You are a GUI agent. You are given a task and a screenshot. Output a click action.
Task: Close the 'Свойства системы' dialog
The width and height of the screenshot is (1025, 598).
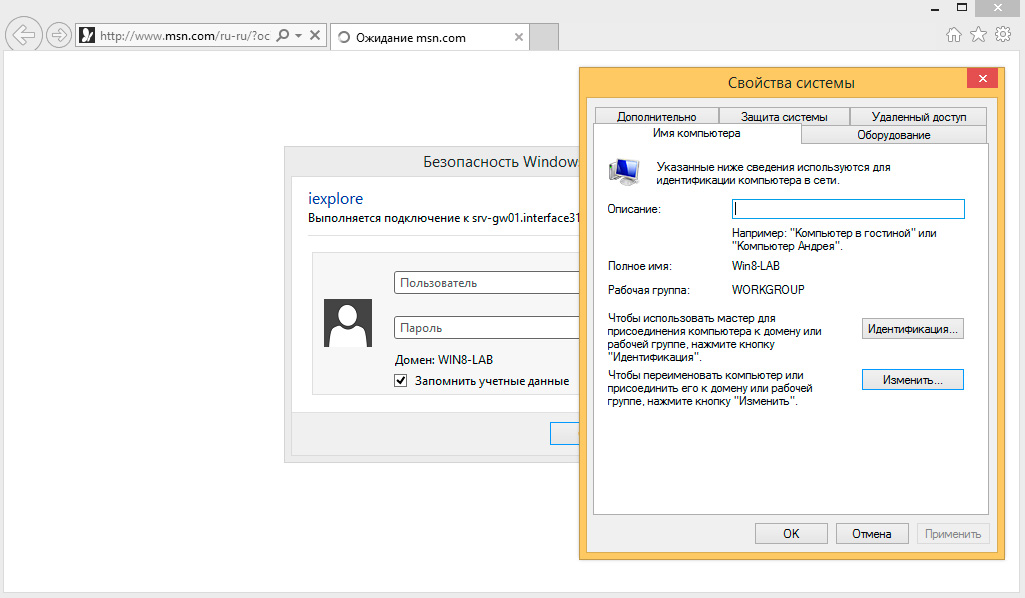(x=983, y=78)
